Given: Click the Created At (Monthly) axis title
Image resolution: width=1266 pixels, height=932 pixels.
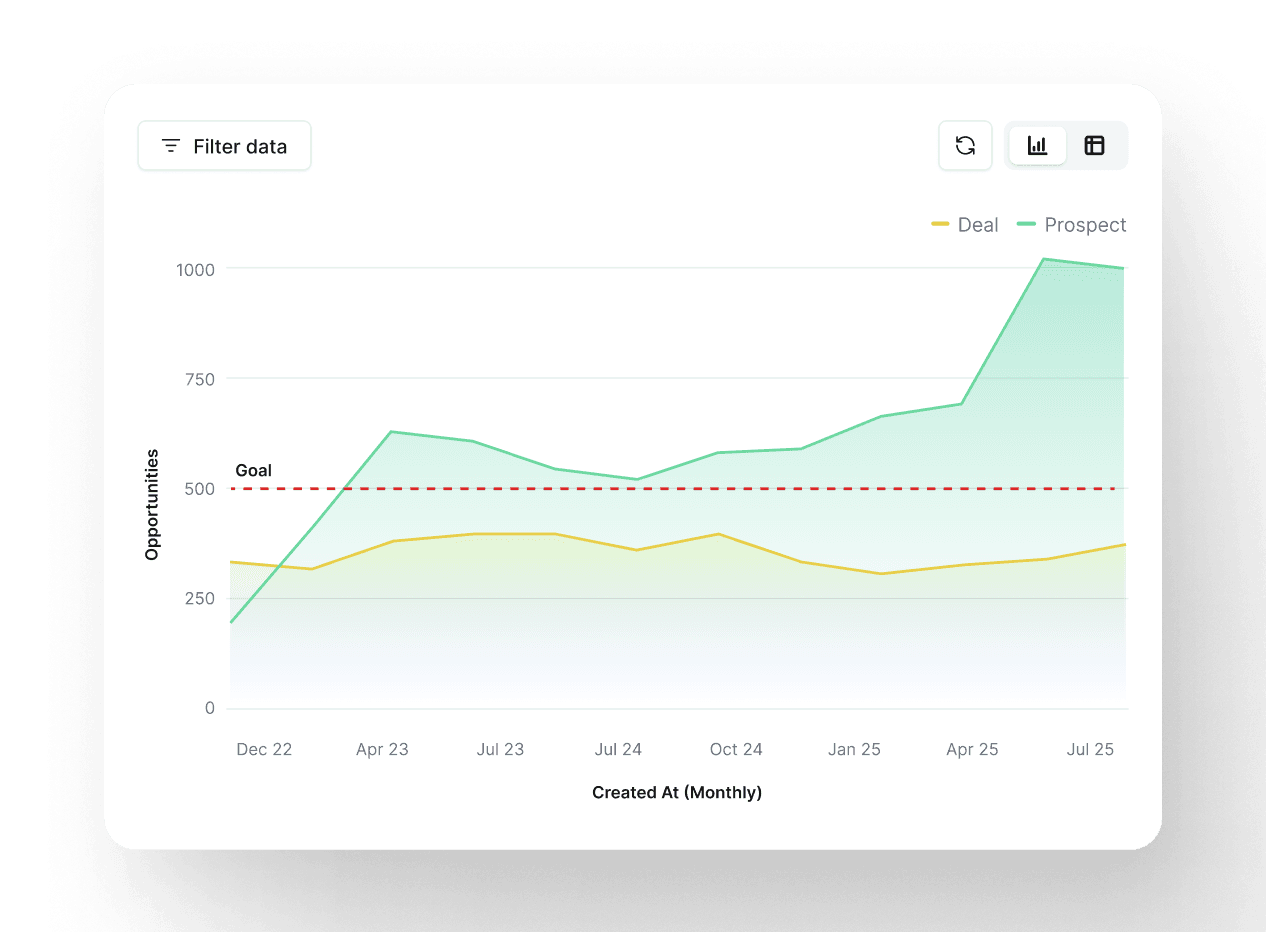Looking at the screenshot, I should point(677,793).
